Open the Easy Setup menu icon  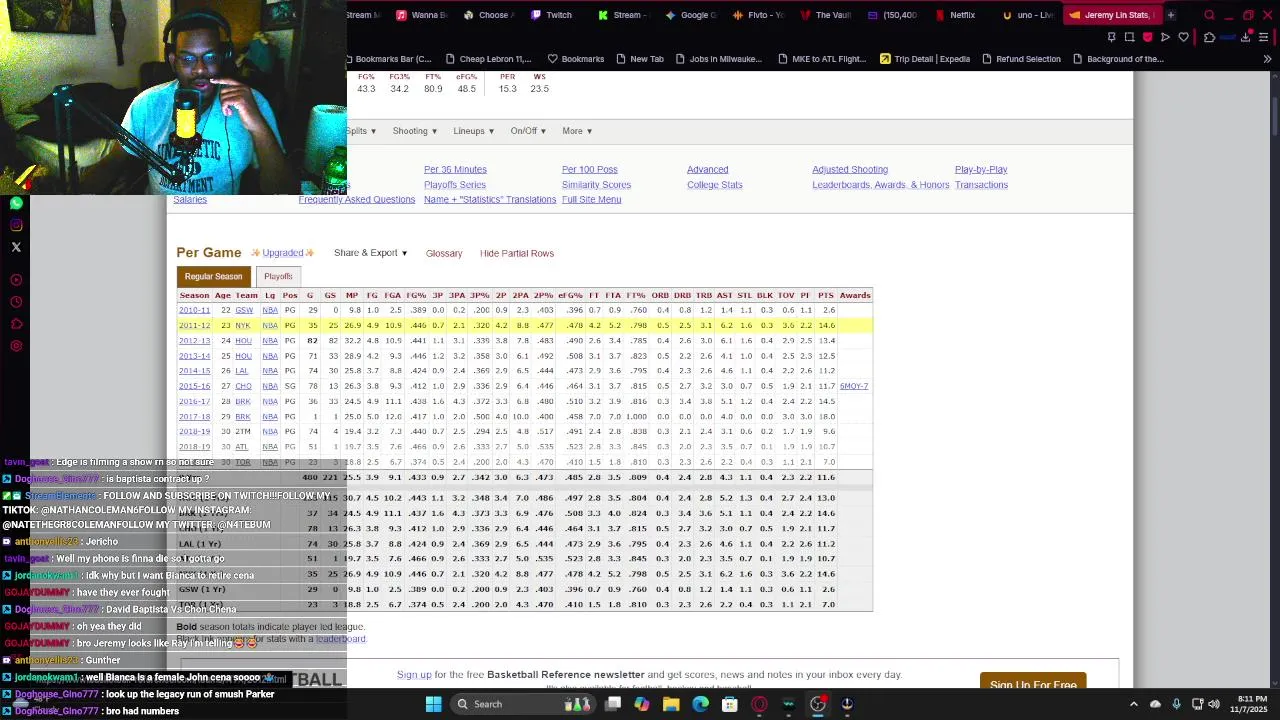1264,37
